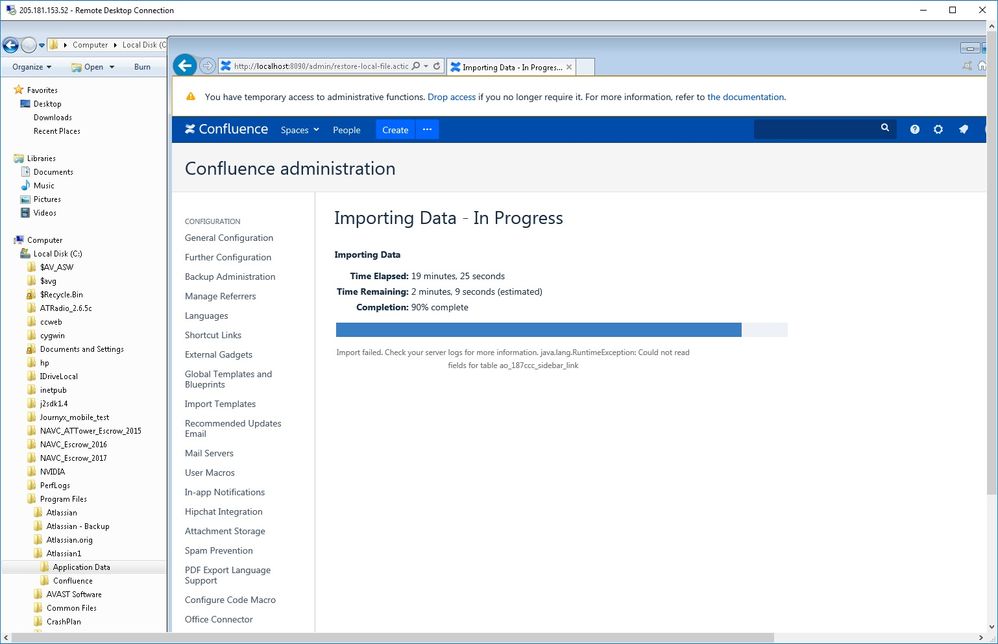The image size is (998, 644).
Task: Click the Open button in Explorer toolbar
Action: coord(87,67)
